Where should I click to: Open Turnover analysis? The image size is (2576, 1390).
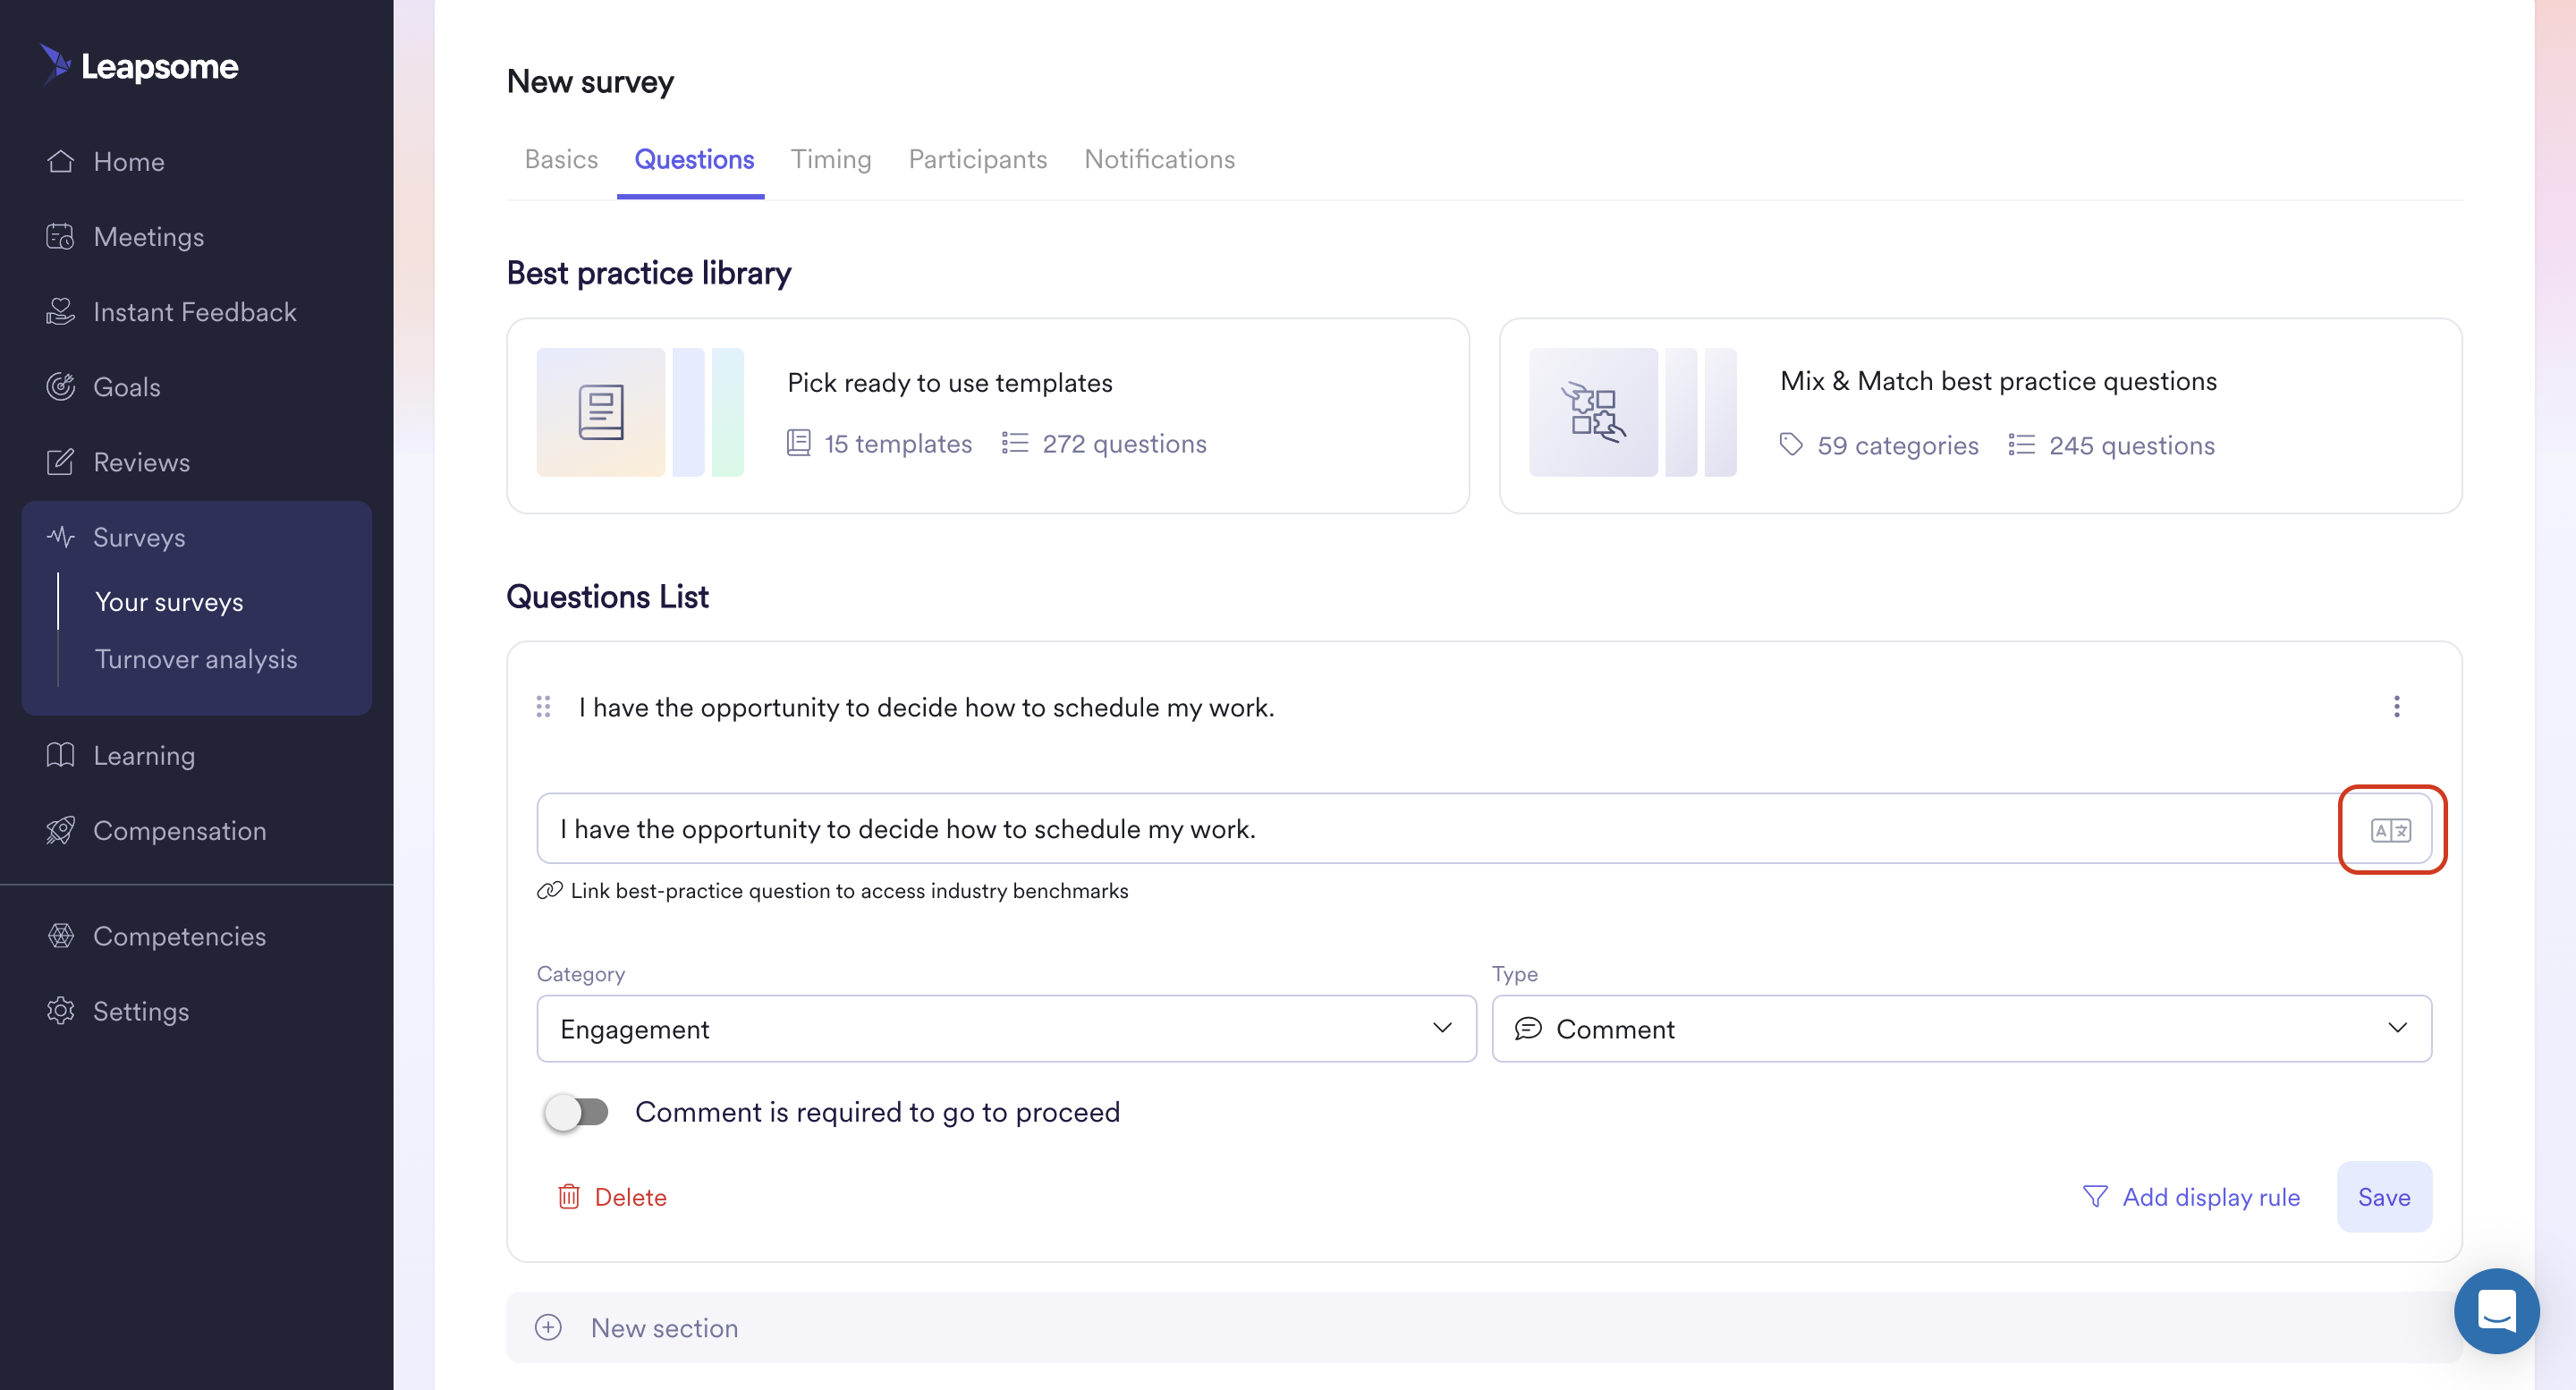tap(196, 659)
